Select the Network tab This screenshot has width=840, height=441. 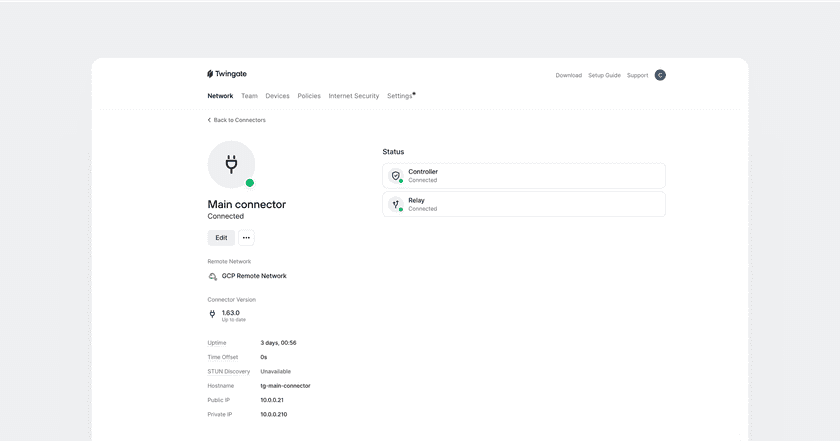click(x=220, y=96)
